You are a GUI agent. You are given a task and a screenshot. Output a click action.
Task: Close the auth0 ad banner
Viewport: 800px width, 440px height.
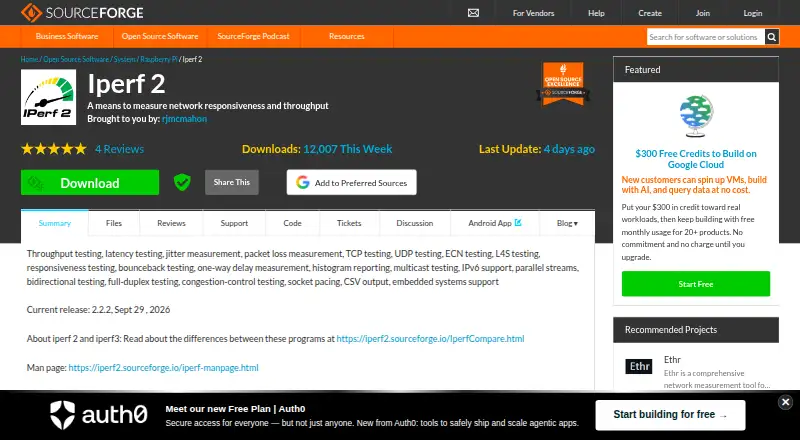(x=786, y=402)
